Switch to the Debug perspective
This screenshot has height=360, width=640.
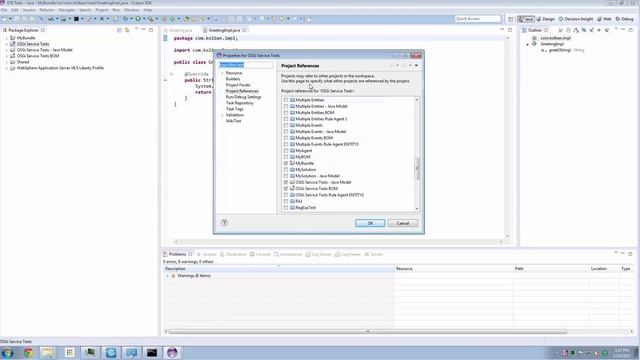624,19
